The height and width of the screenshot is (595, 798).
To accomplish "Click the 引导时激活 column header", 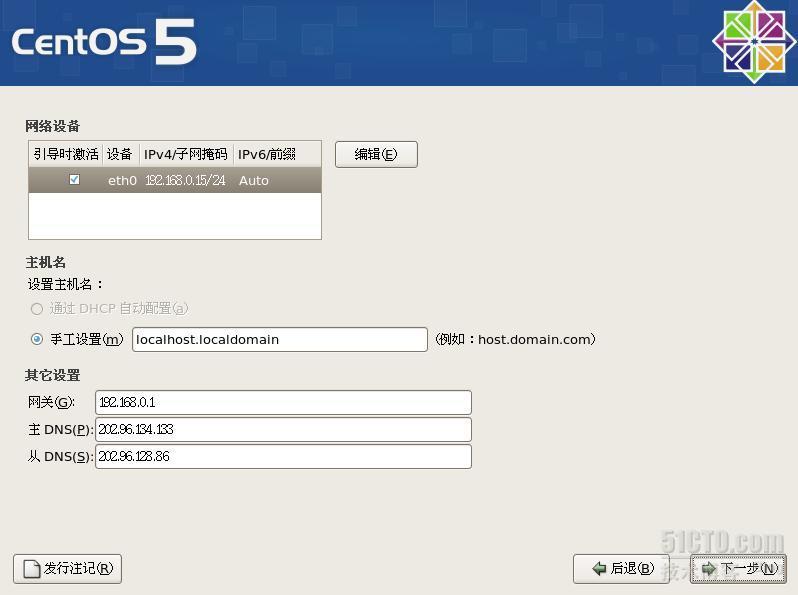I will 66,154.
